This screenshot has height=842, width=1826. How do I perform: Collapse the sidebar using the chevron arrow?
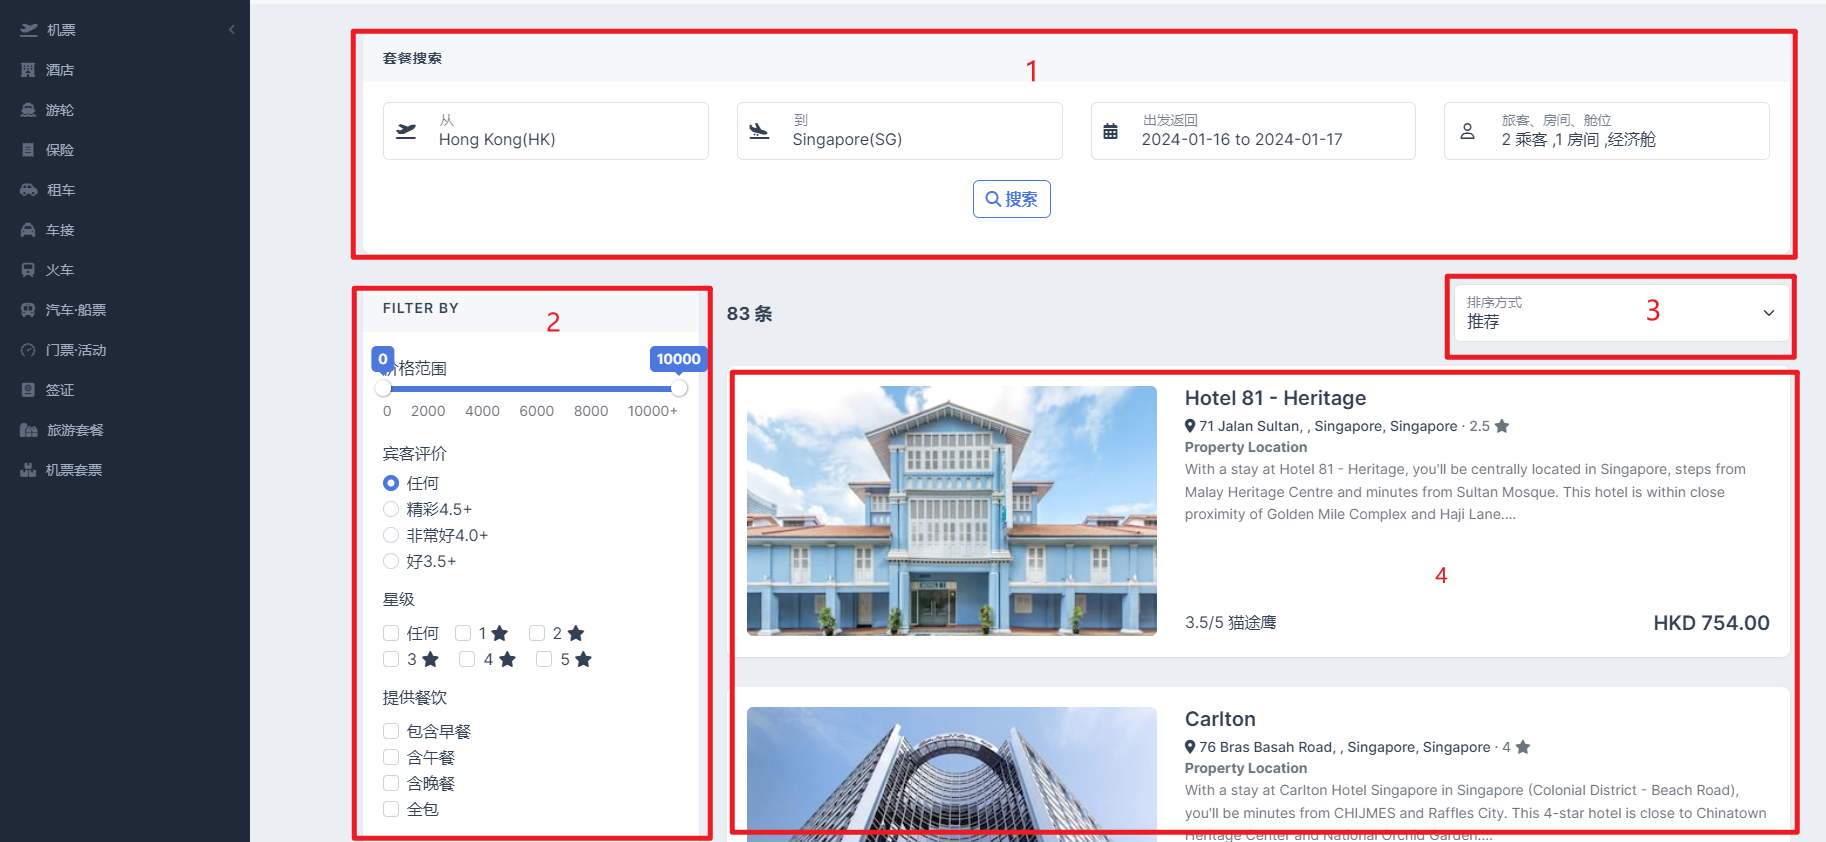[x=232, y=30]
